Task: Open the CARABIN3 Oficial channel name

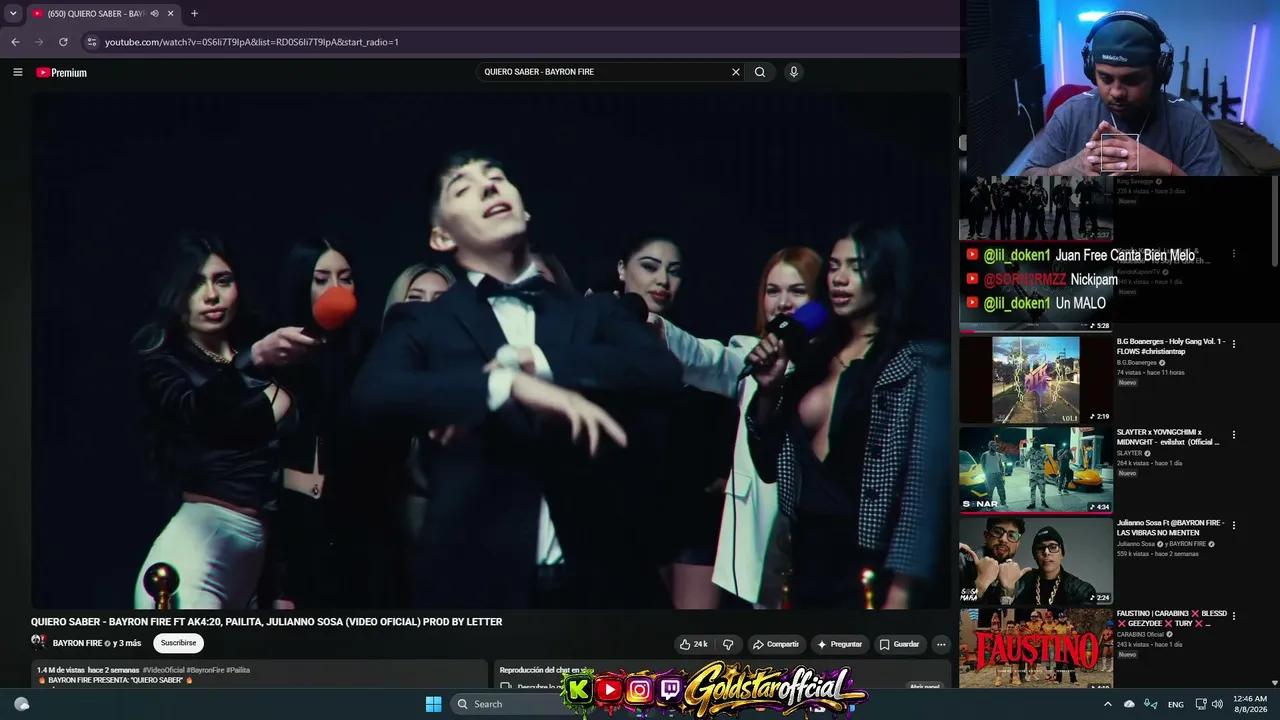Action: click(x=1140, y=635)
